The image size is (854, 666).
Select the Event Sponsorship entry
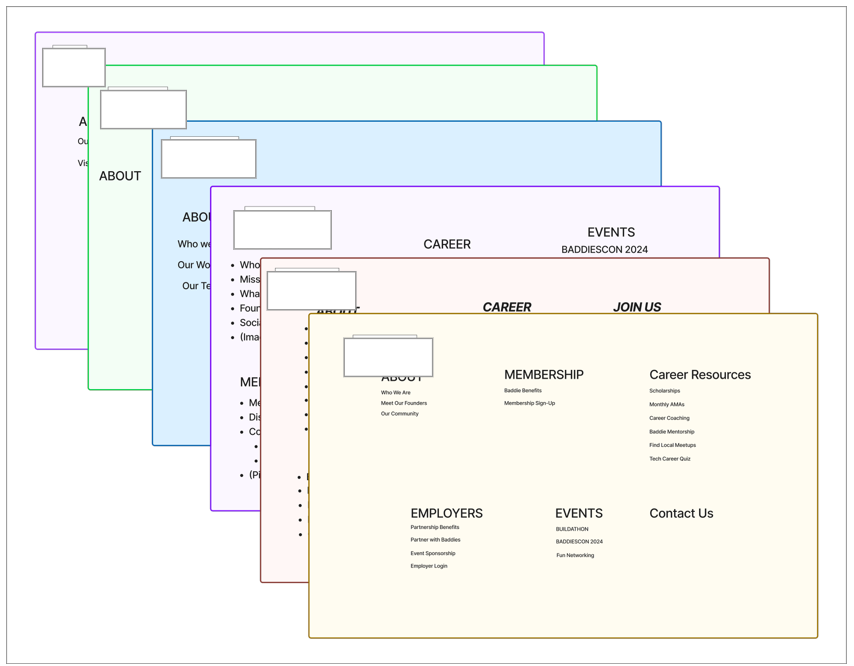(x=433, y=553)
